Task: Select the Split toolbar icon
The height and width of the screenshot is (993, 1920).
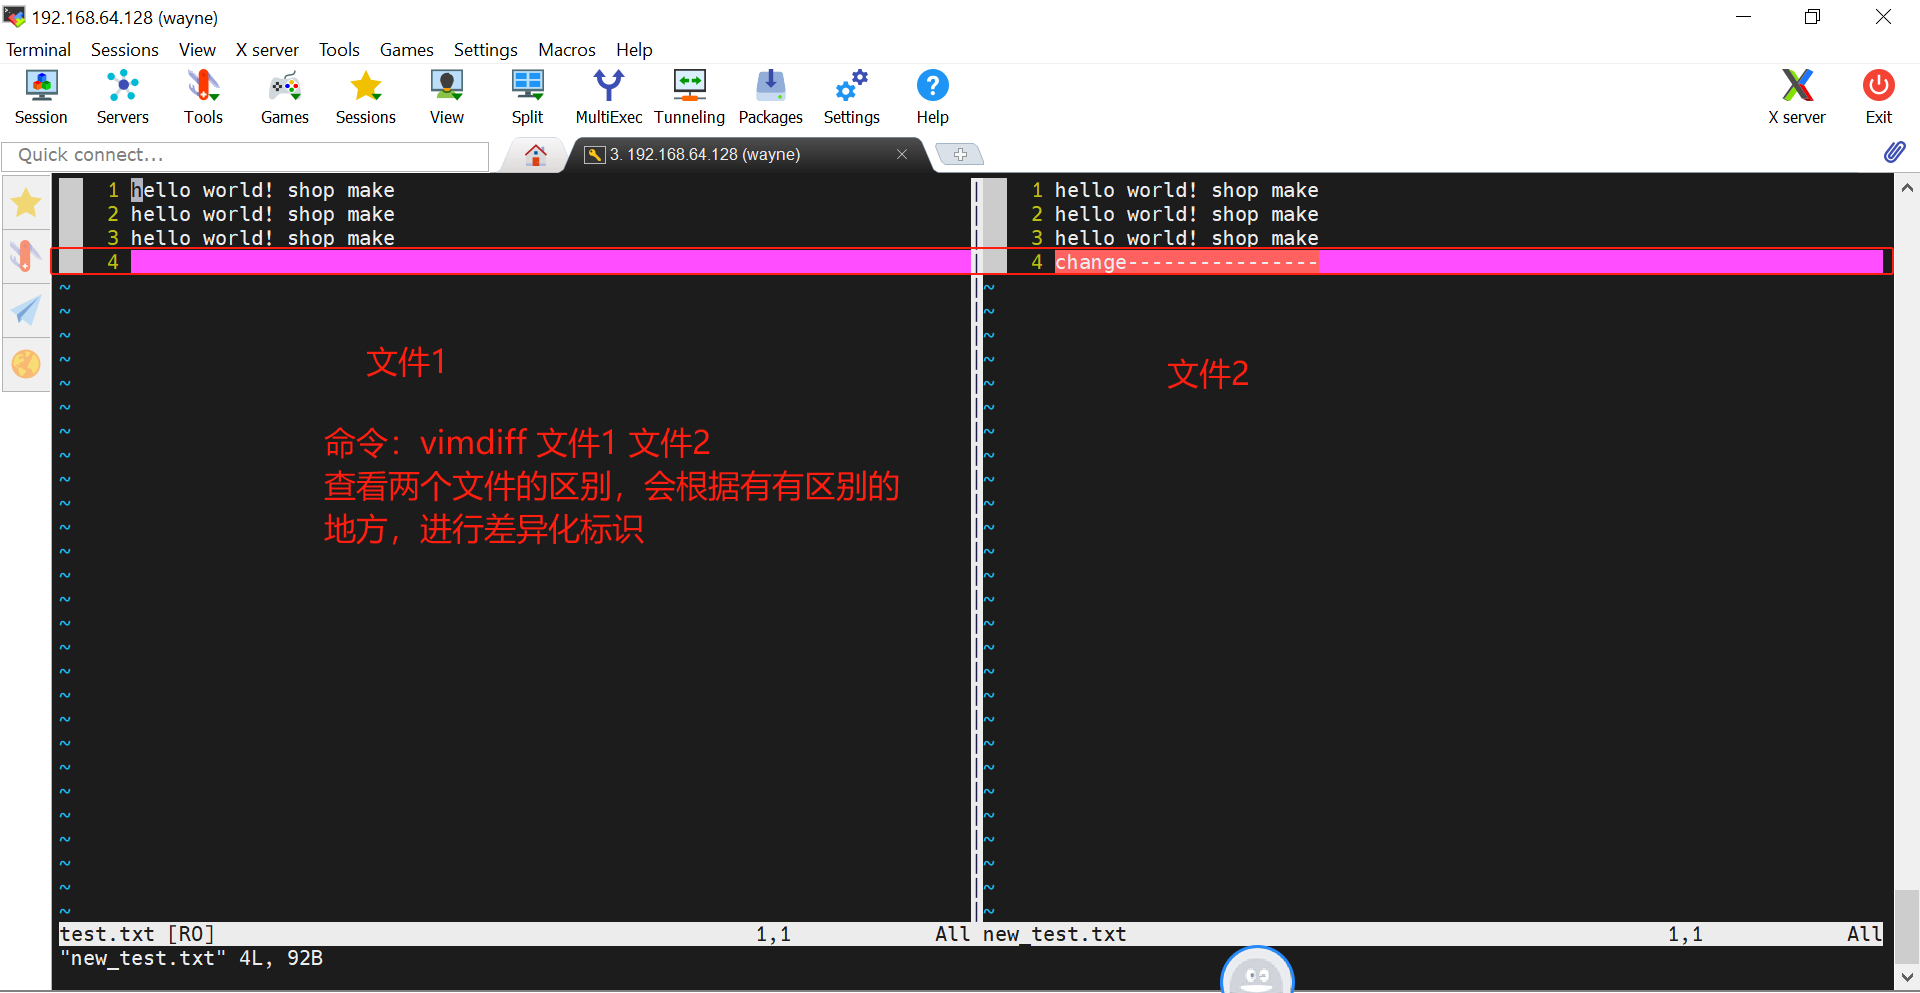Action: point(528,97)
